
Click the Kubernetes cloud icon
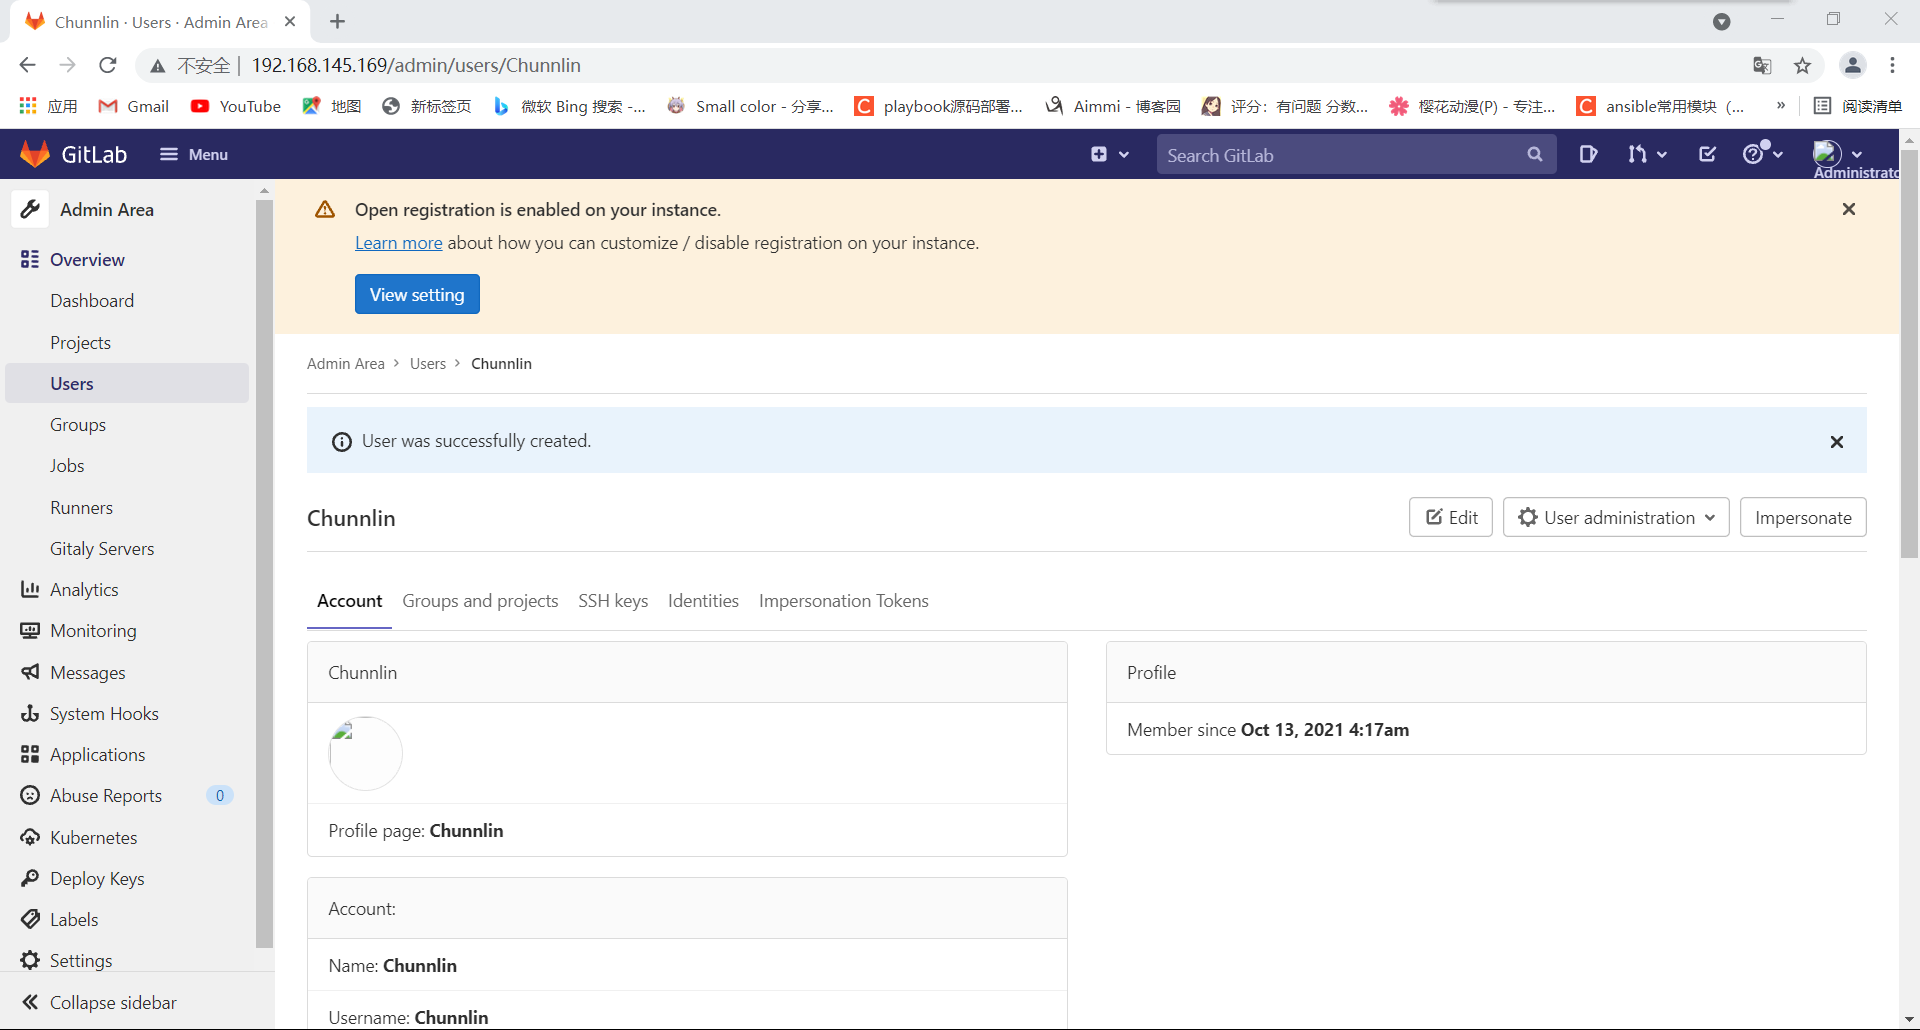click(x=30, y=837)
